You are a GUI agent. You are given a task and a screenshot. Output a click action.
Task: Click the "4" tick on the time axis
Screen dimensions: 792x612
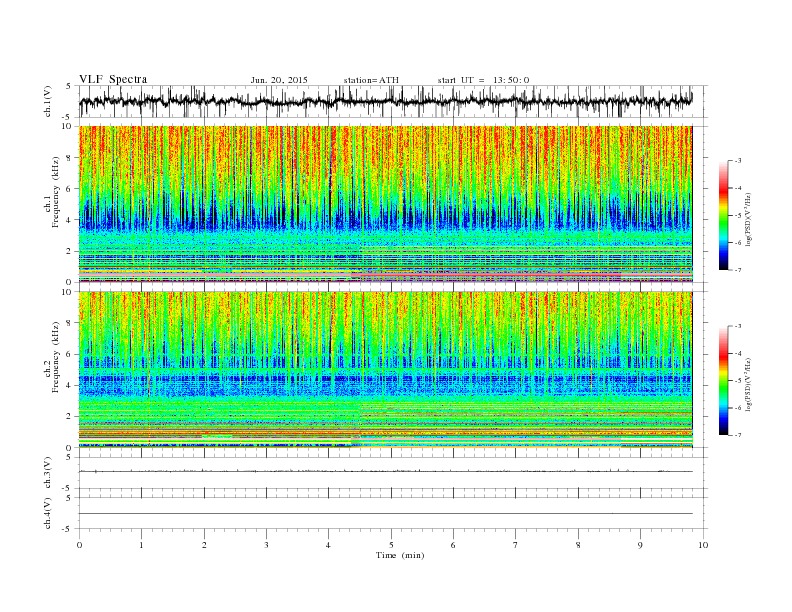point(329,545)
